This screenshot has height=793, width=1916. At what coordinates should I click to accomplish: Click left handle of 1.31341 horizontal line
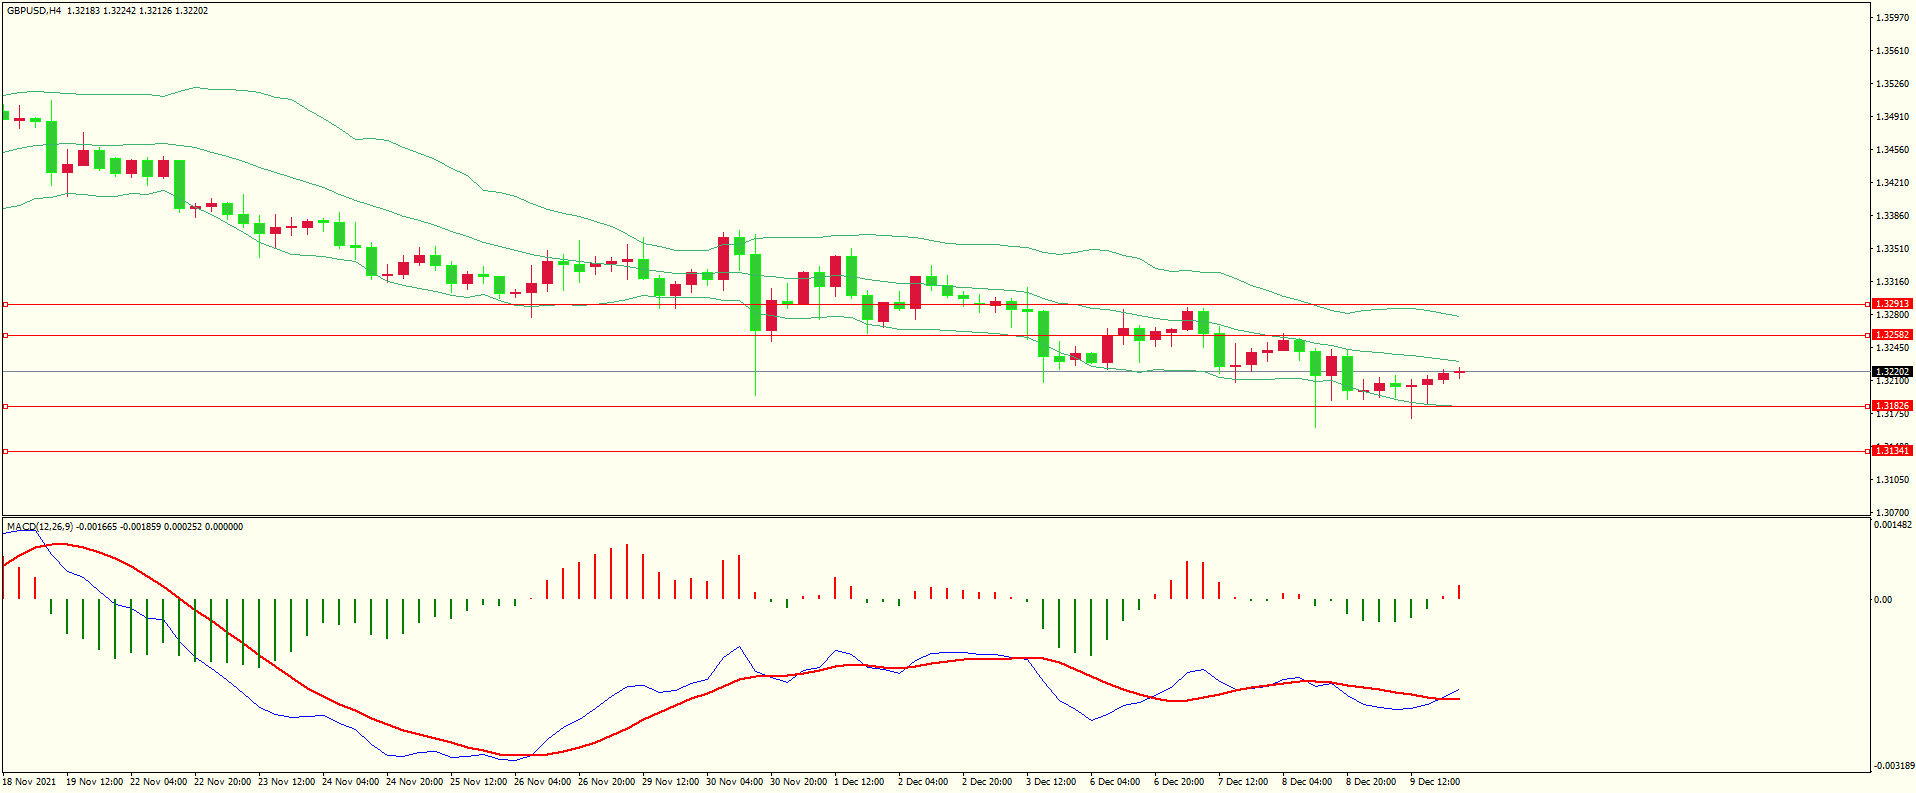[x=5, y=451]
